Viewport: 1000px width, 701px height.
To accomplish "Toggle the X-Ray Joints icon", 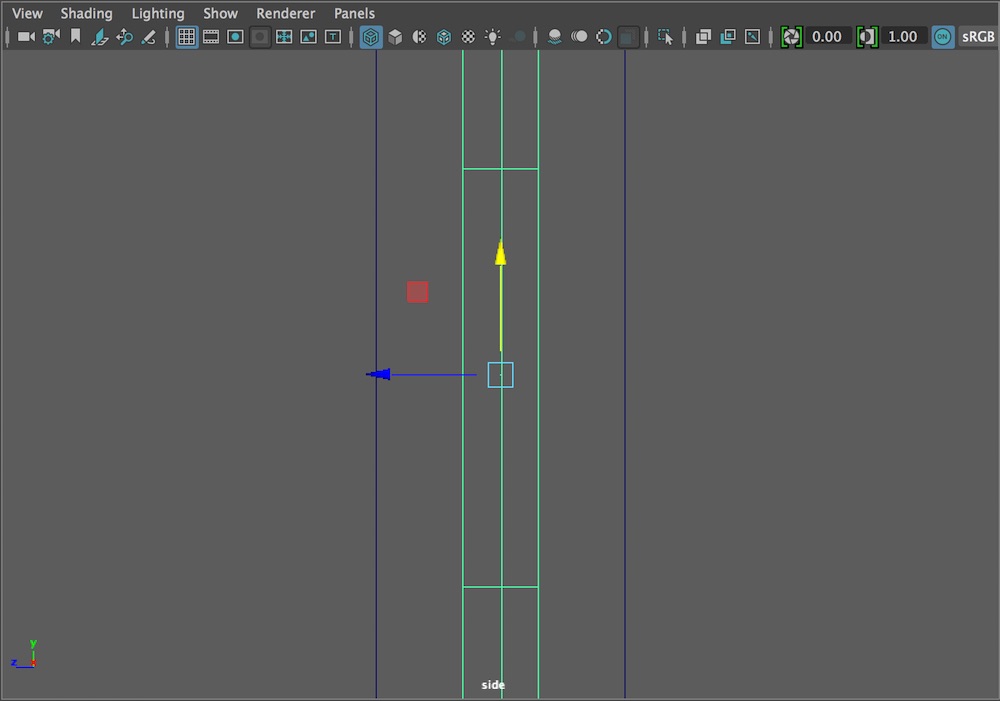I will (x=753, y=37).
